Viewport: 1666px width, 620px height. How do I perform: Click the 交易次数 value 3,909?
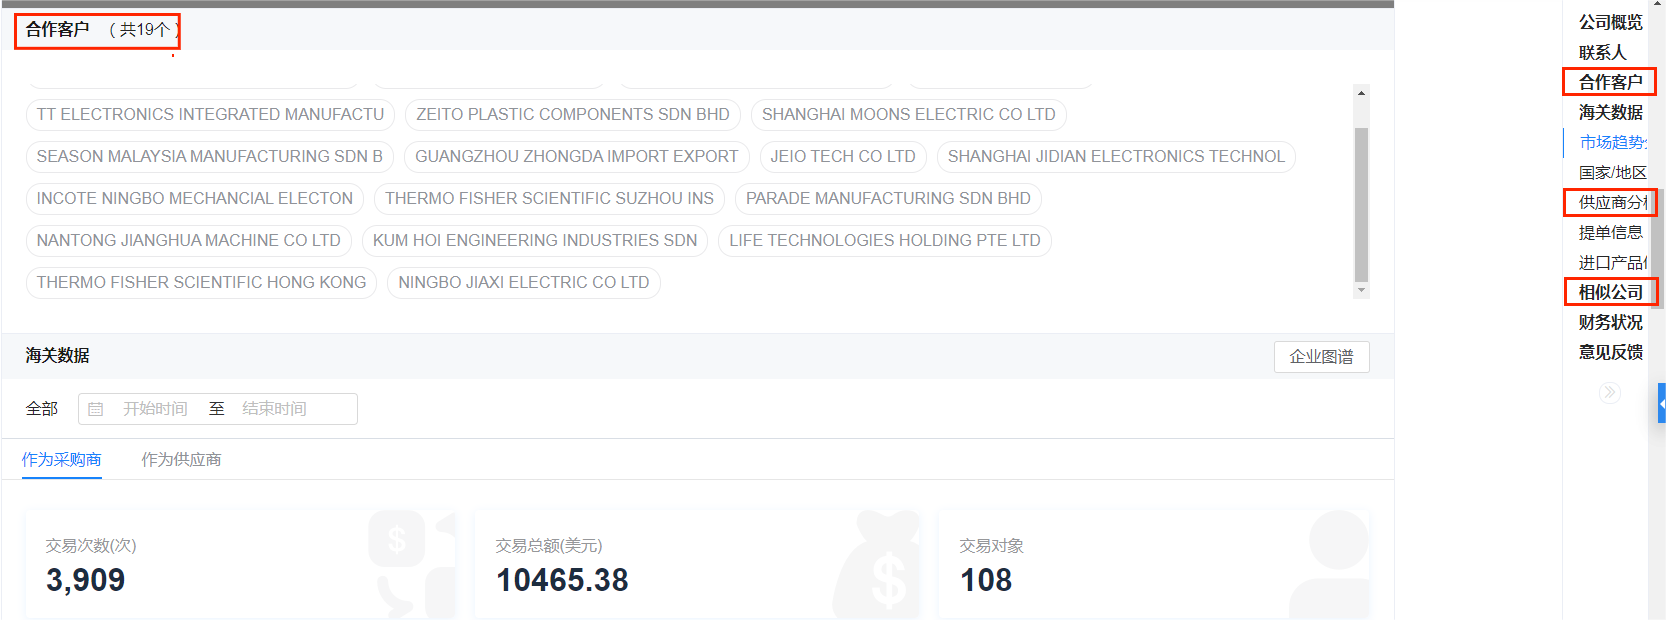(86, 580)
